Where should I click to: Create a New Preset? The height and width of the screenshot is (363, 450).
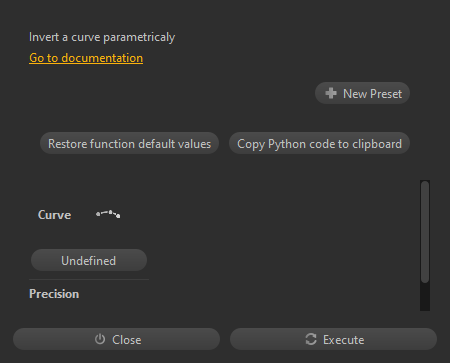[362, 93]
